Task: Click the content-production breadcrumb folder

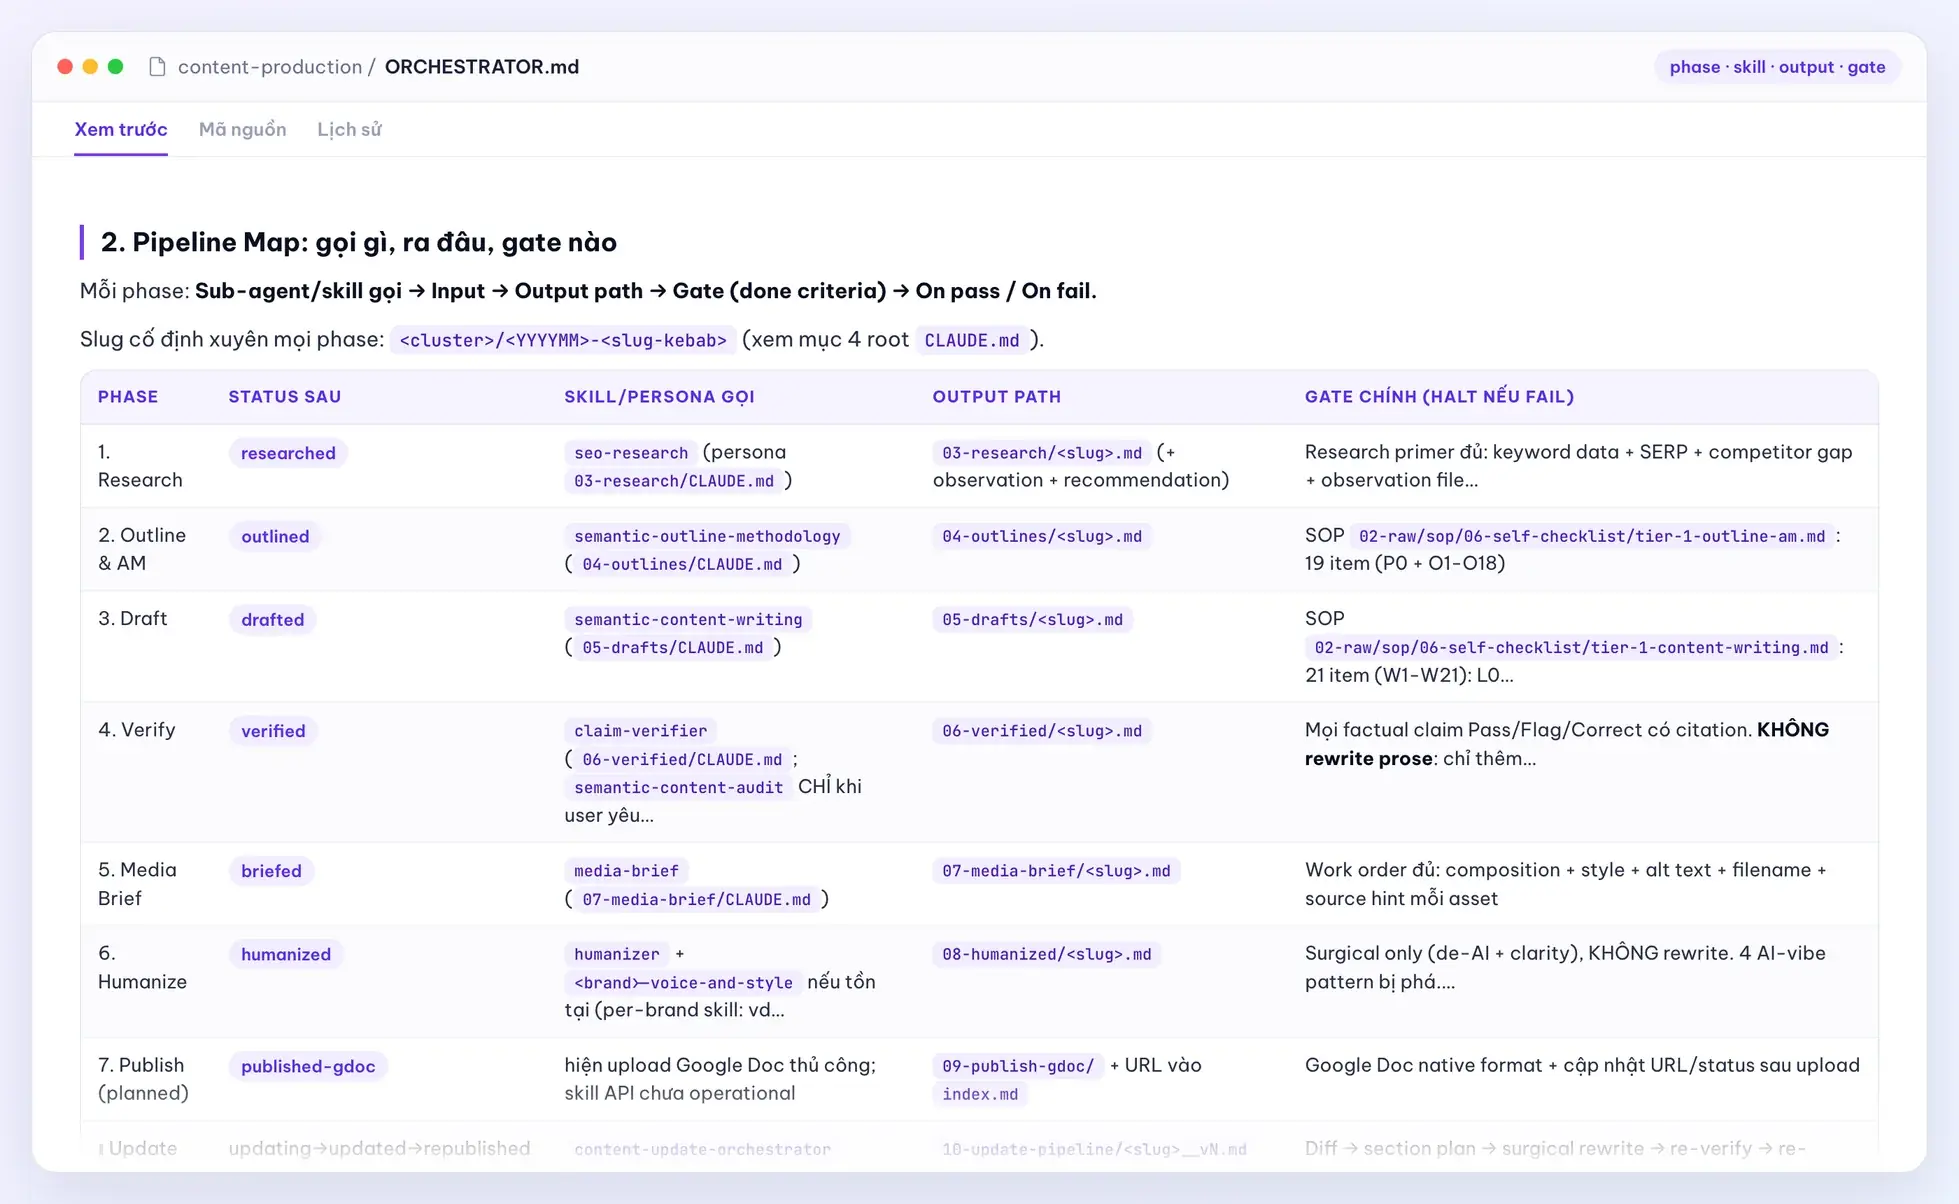Action: coord(270,67)
